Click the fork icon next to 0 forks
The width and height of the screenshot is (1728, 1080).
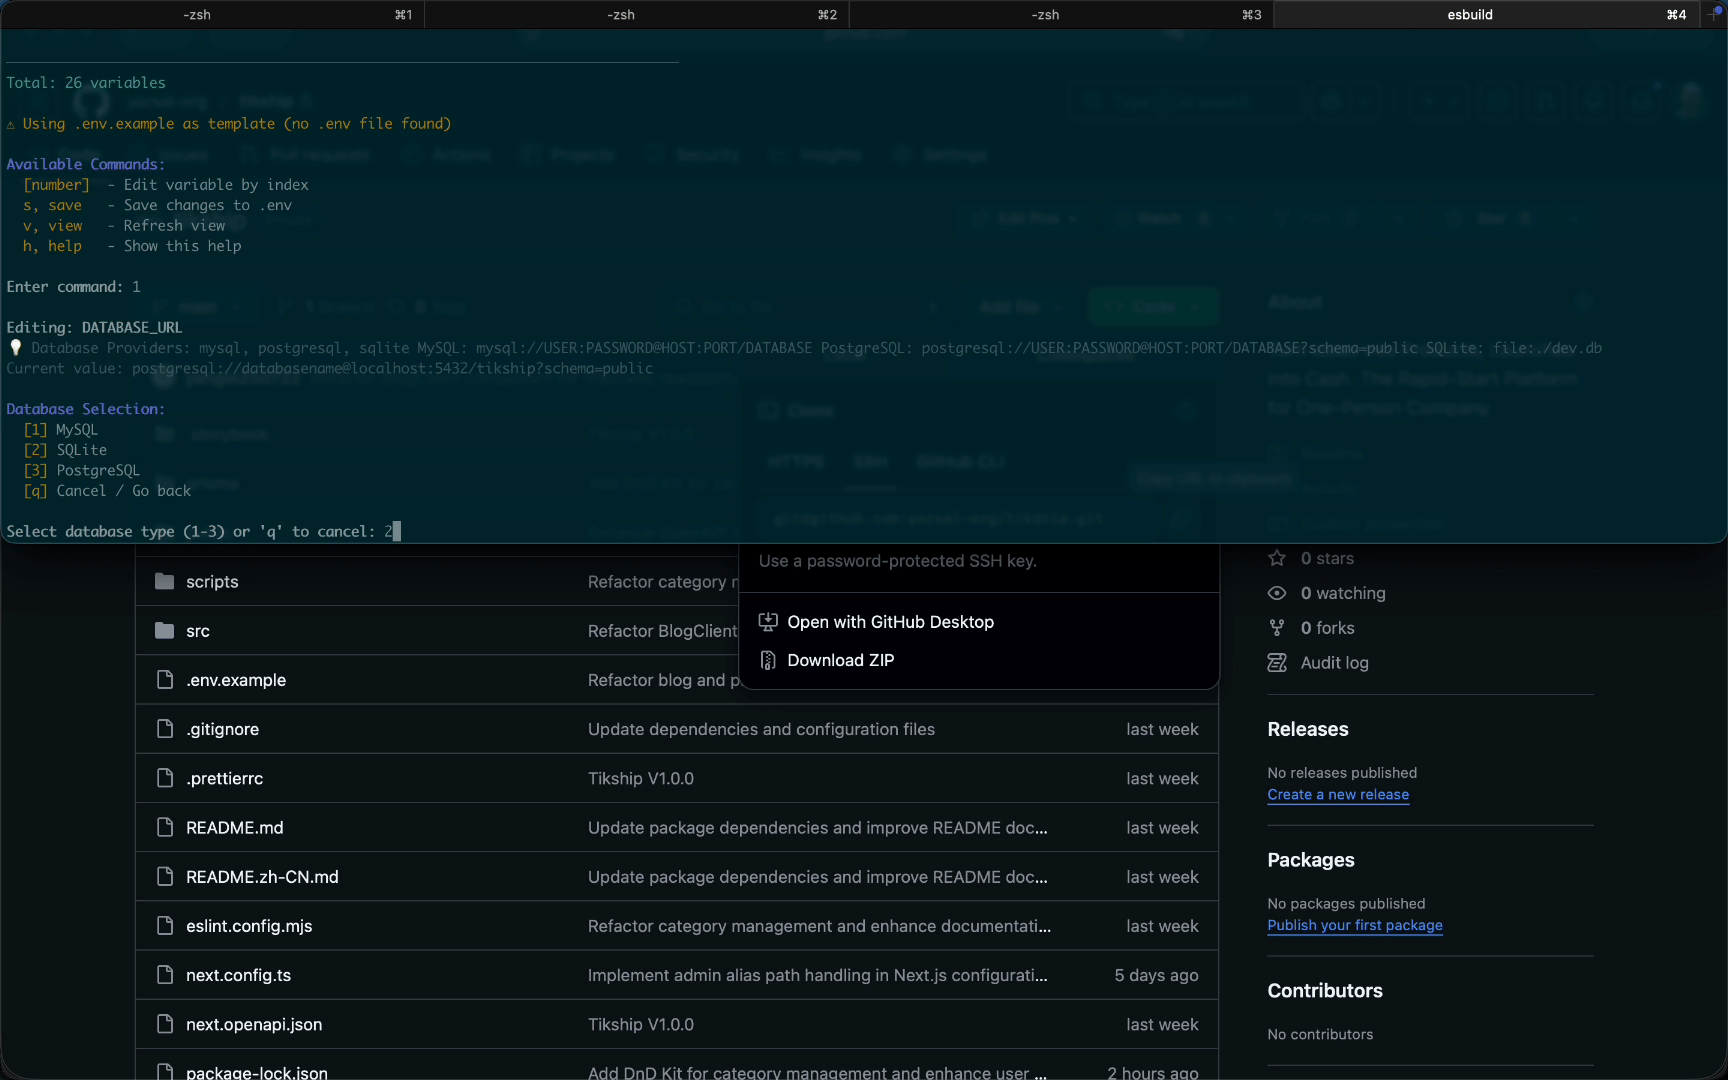pos(1277,628)
